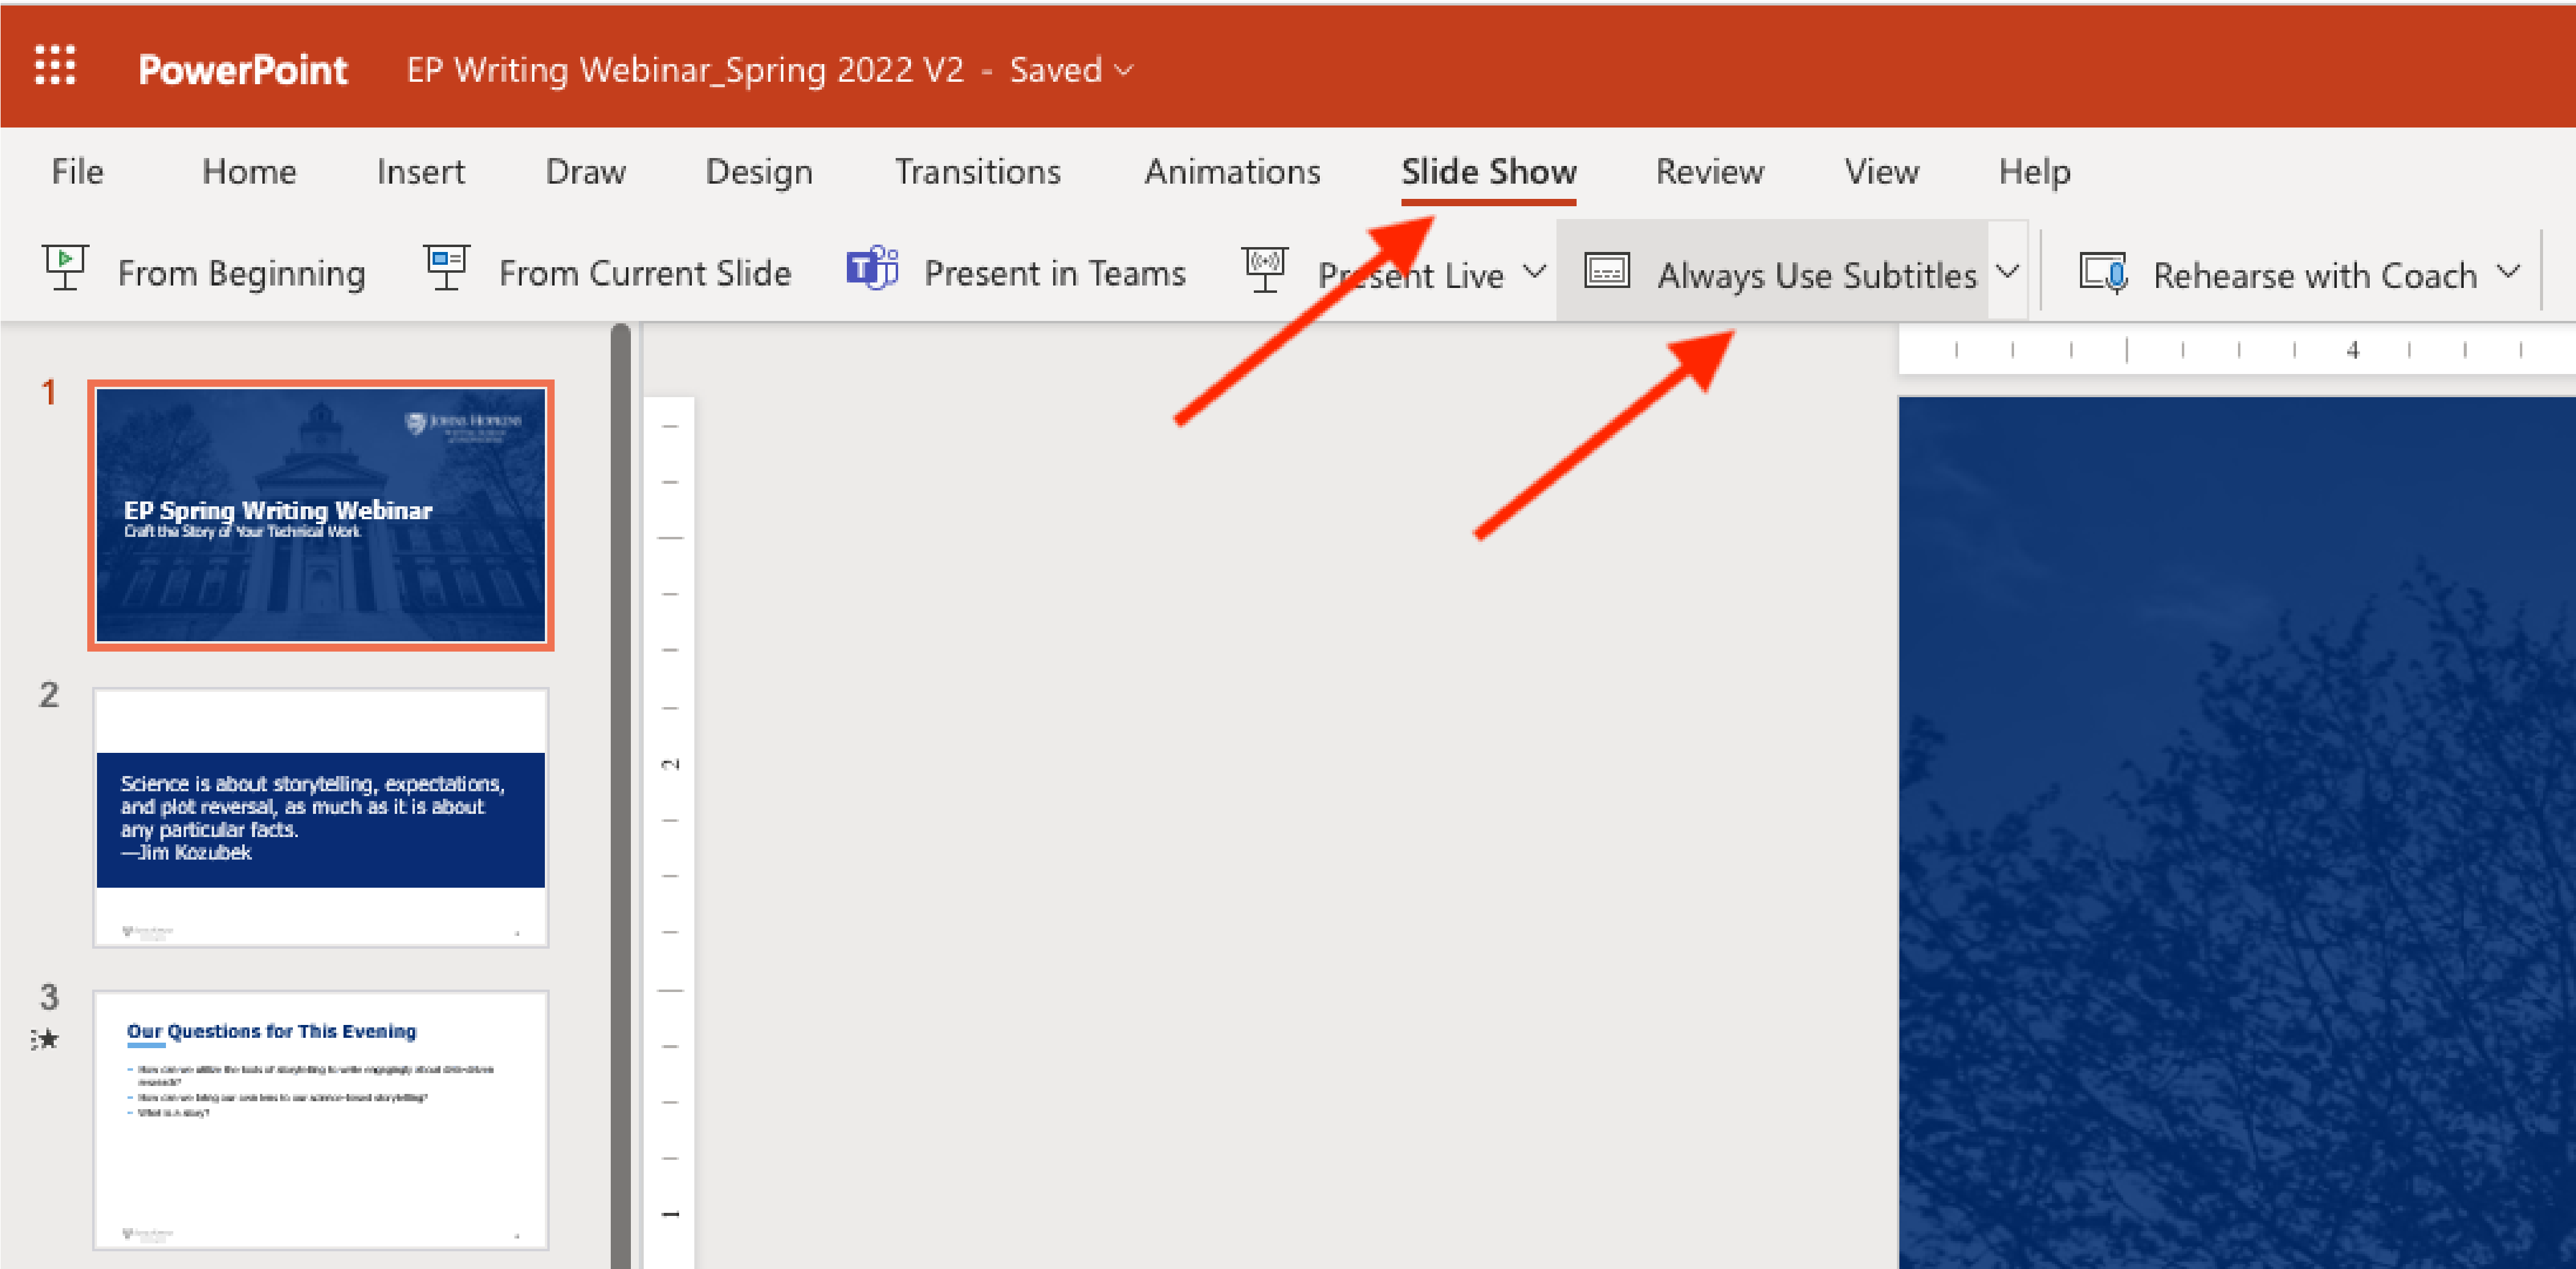Expand the Rehearse with Coach dropdown arrow

2507,272
